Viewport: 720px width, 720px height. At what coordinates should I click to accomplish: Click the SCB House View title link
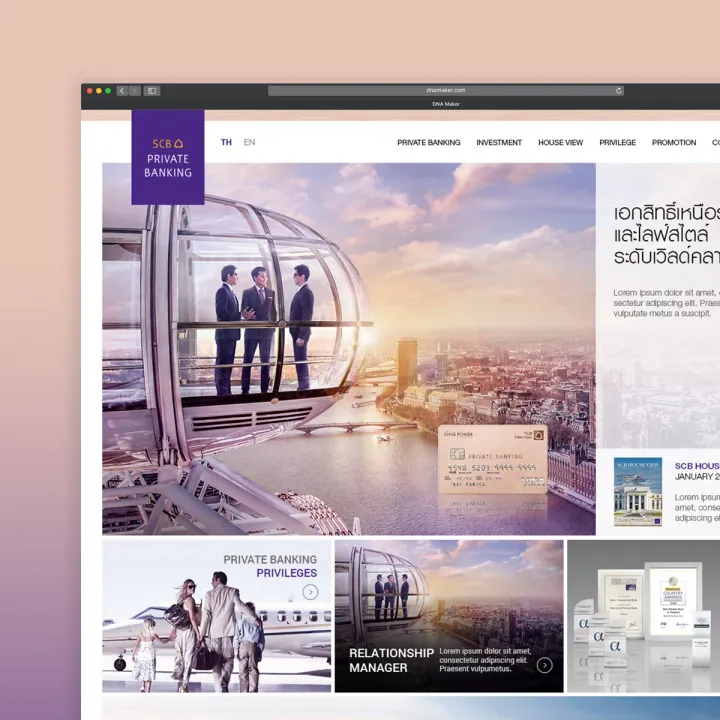(x=697, y=466)
